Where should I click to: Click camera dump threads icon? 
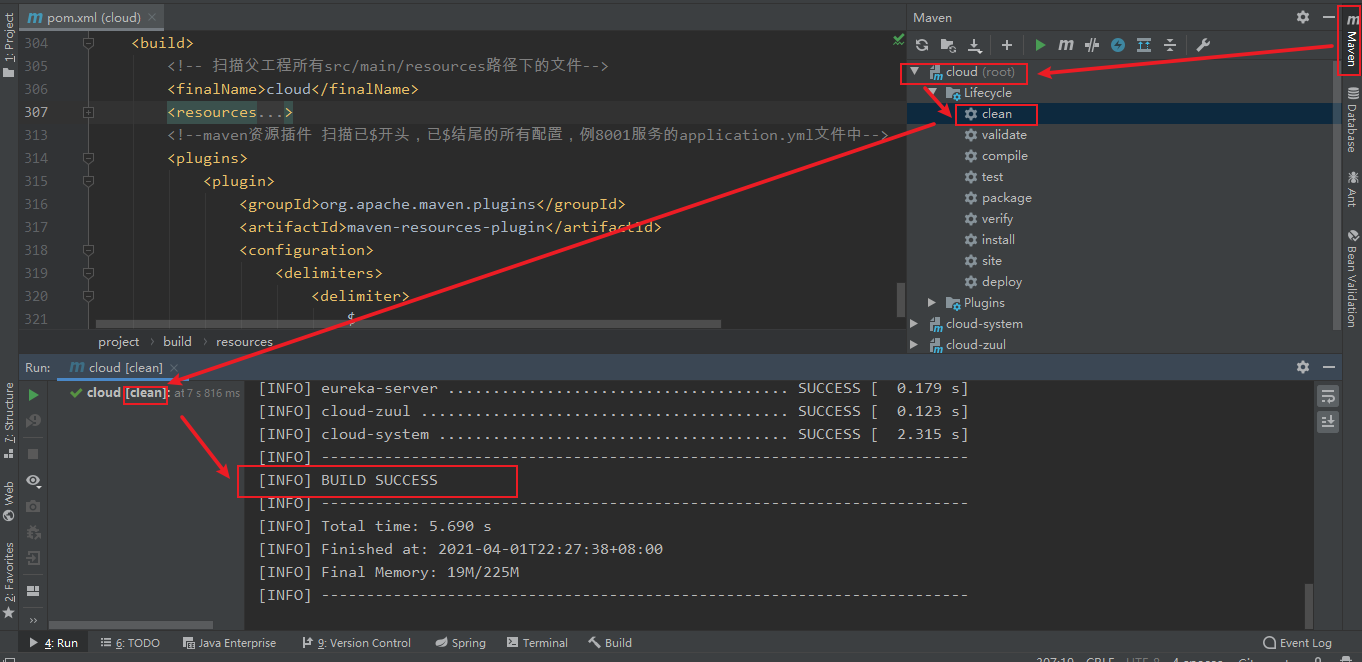(x=33, y=507)
